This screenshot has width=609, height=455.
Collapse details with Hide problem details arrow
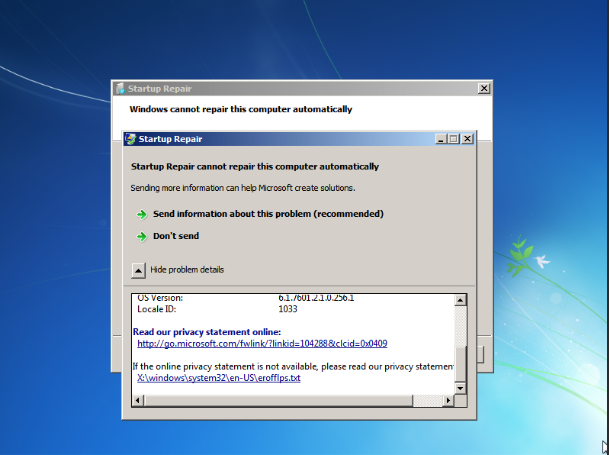pyautogui.click(x=138, y=270)
